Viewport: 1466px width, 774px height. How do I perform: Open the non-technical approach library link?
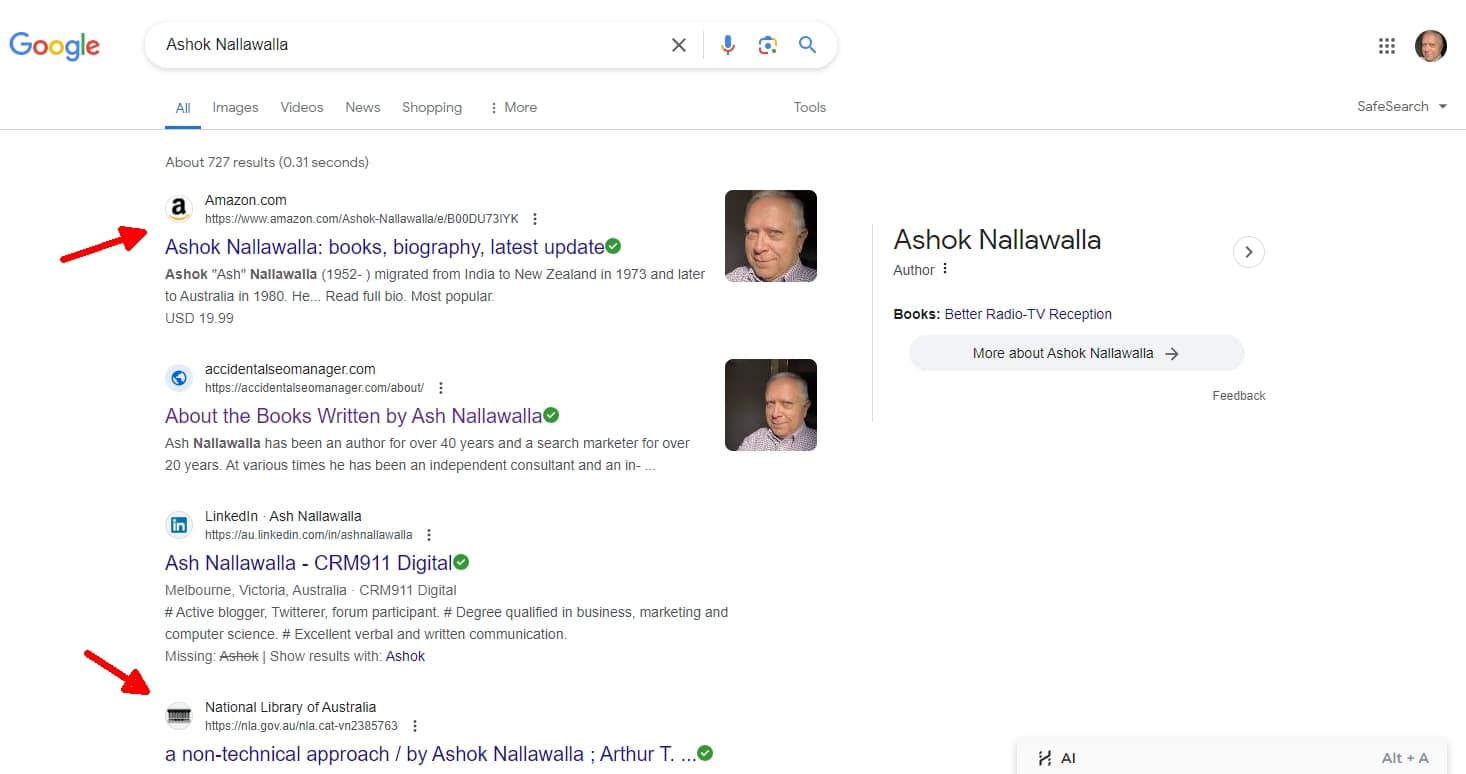click(x=430, y=754)
